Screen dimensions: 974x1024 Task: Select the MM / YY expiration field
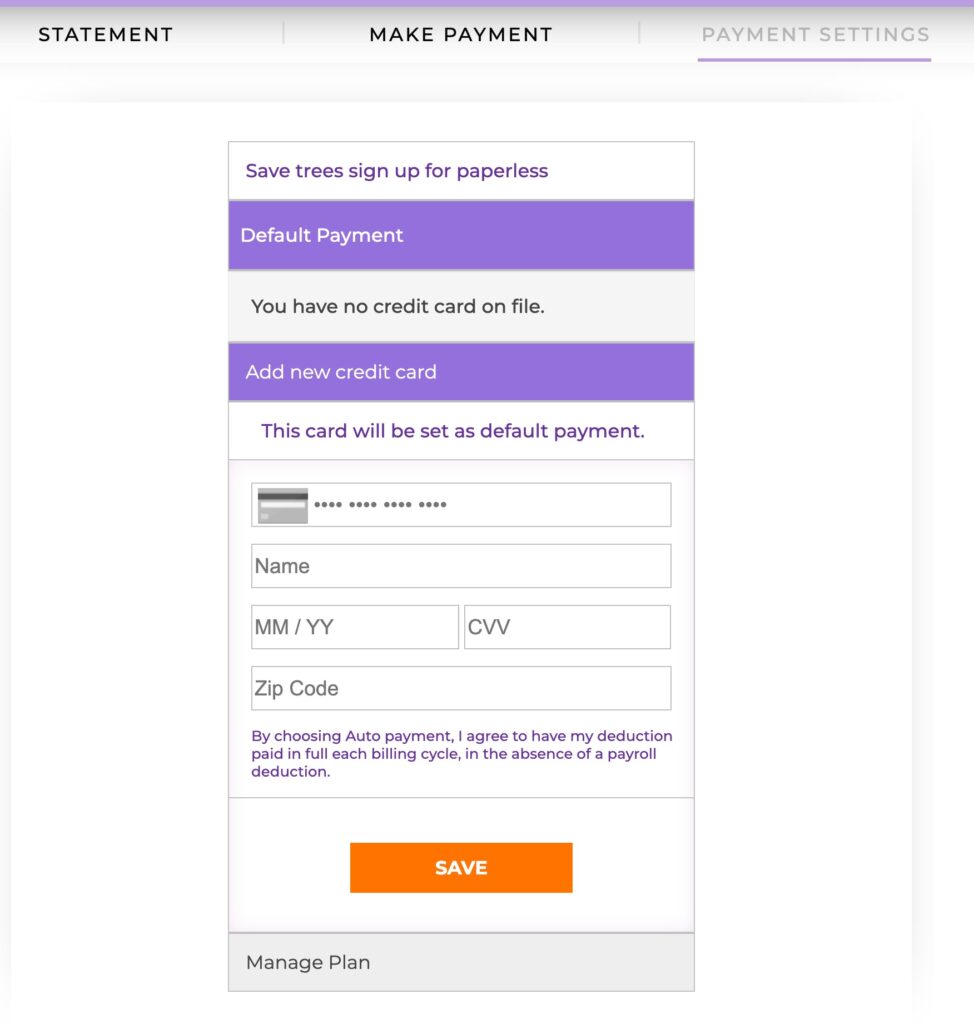pos(354,627)
